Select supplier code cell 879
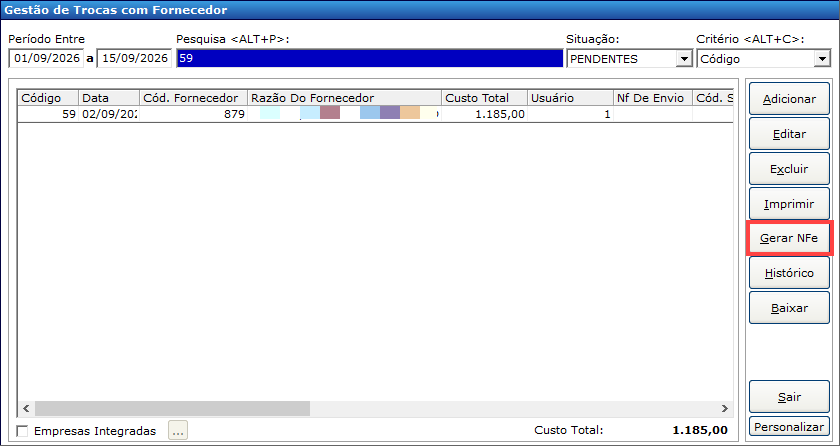Image resolution: width=840 pixels, height=446 pixels. pyautogui.click(x=194, y=114)
